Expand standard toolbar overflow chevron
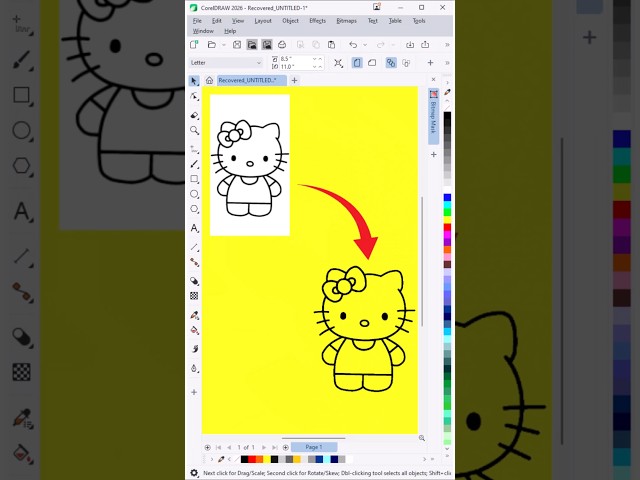The height and width of the screenshot is (480, 640). coord(447,44)
